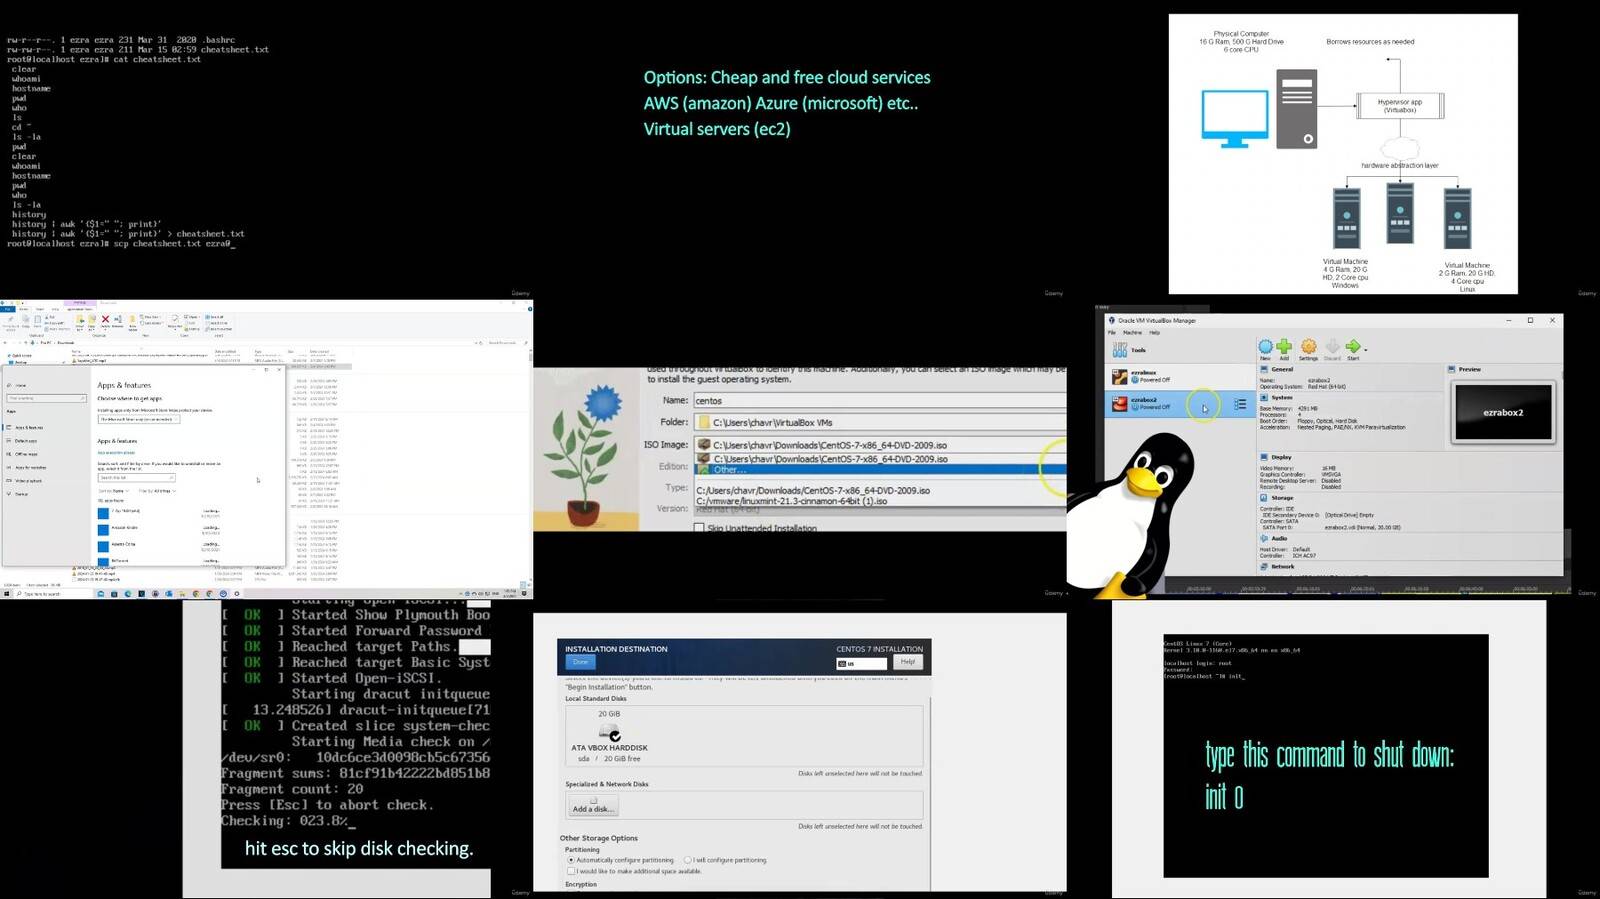The image size is (1600, 899).
Task: Open the Help menu in VirtualBox Manager
Action: click(1154, 333)
